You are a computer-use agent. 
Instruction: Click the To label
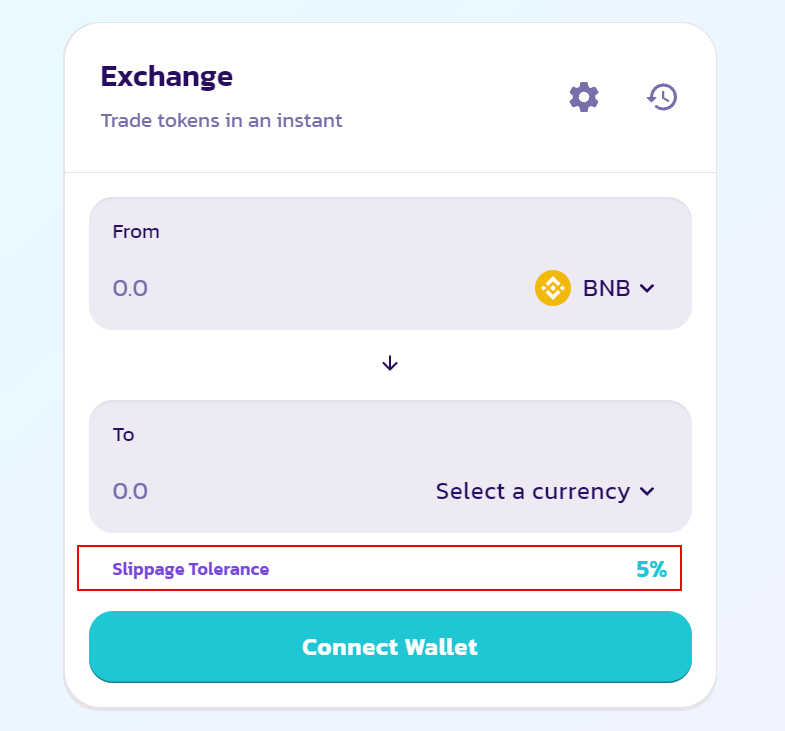pos(123,435)
